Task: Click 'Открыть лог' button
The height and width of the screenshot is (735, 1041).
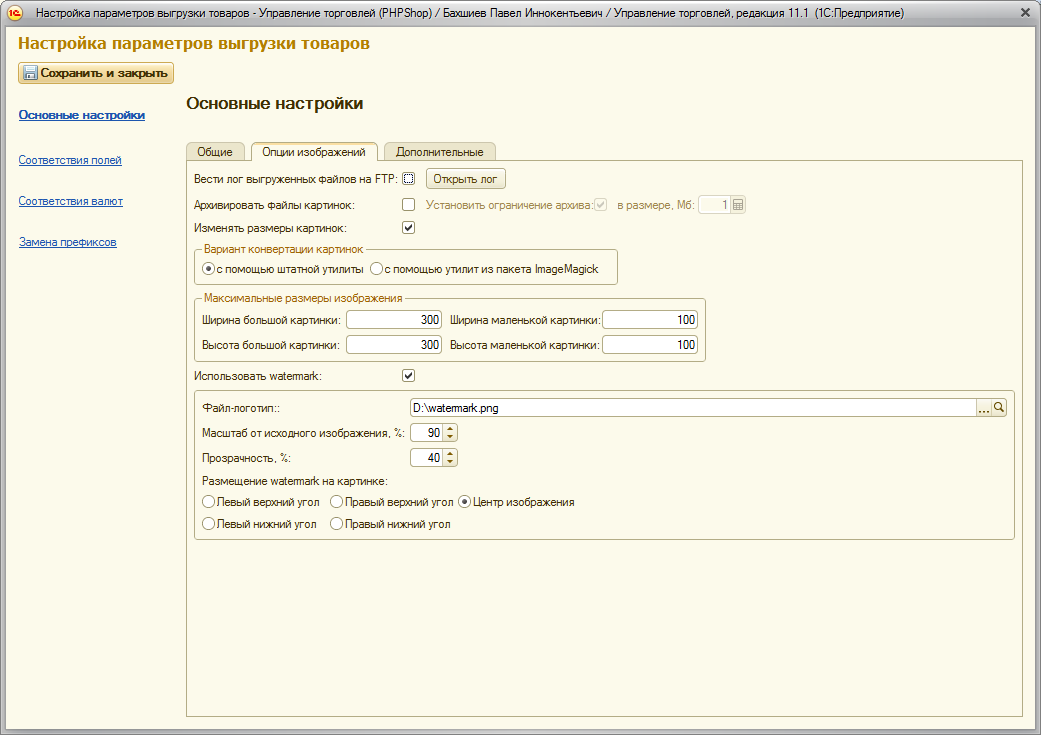Action: coord(465,179)
